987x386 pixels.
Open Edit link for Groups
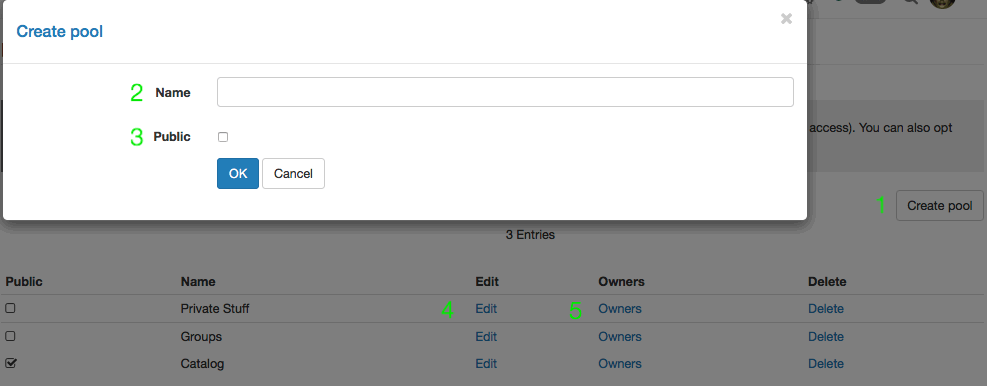(486, 336)
